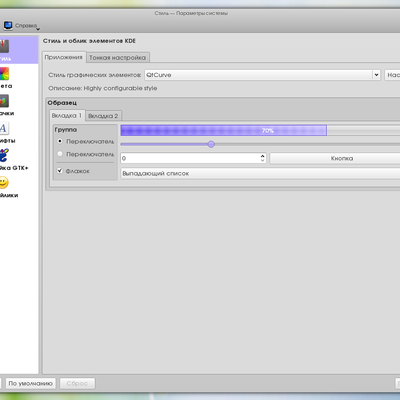400x400 pixels.
Task: Click the Стиль и облик элементов KDE heading
Action: [x=89, y=41]
